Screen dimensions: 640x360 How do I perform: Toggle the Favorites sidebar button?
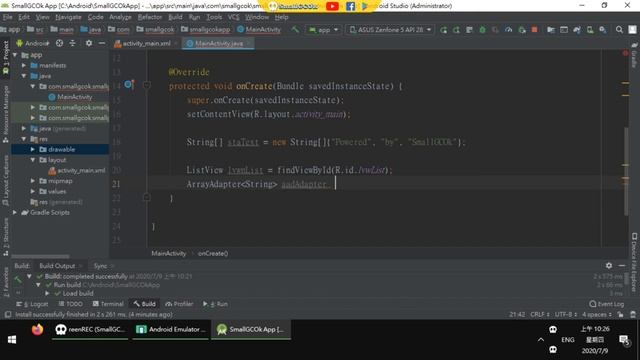(x=6, y=282)
